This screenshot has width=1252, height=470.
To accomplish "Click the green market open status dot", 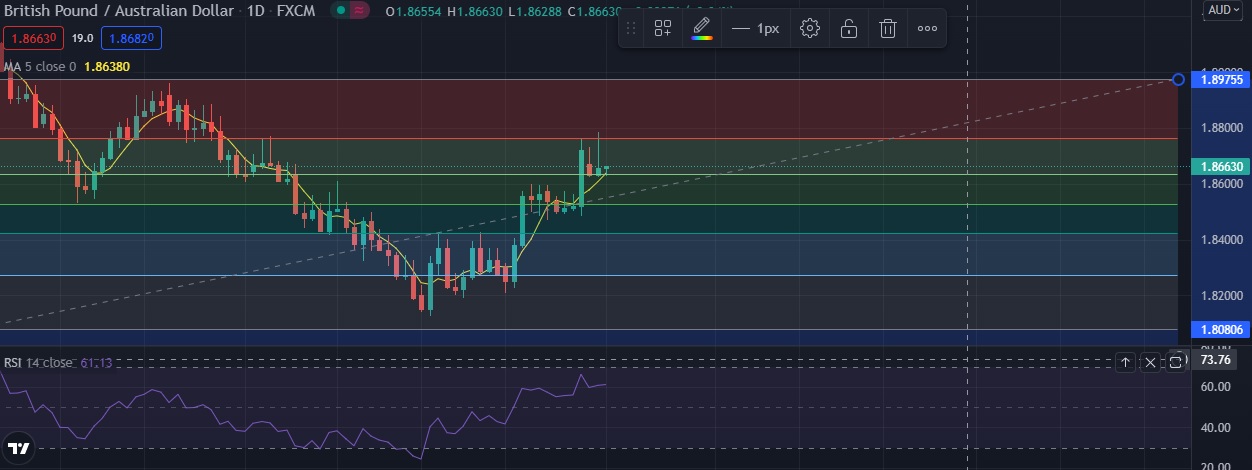I will (341, 9).
